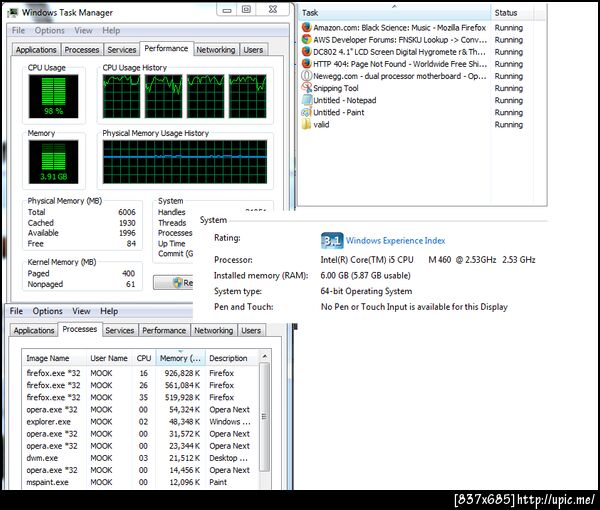Click the Chrome icon beside AWS Developer Forums task
Viewport: 600px width, 510px height.
pyautogui.click(x=307, y=39)
